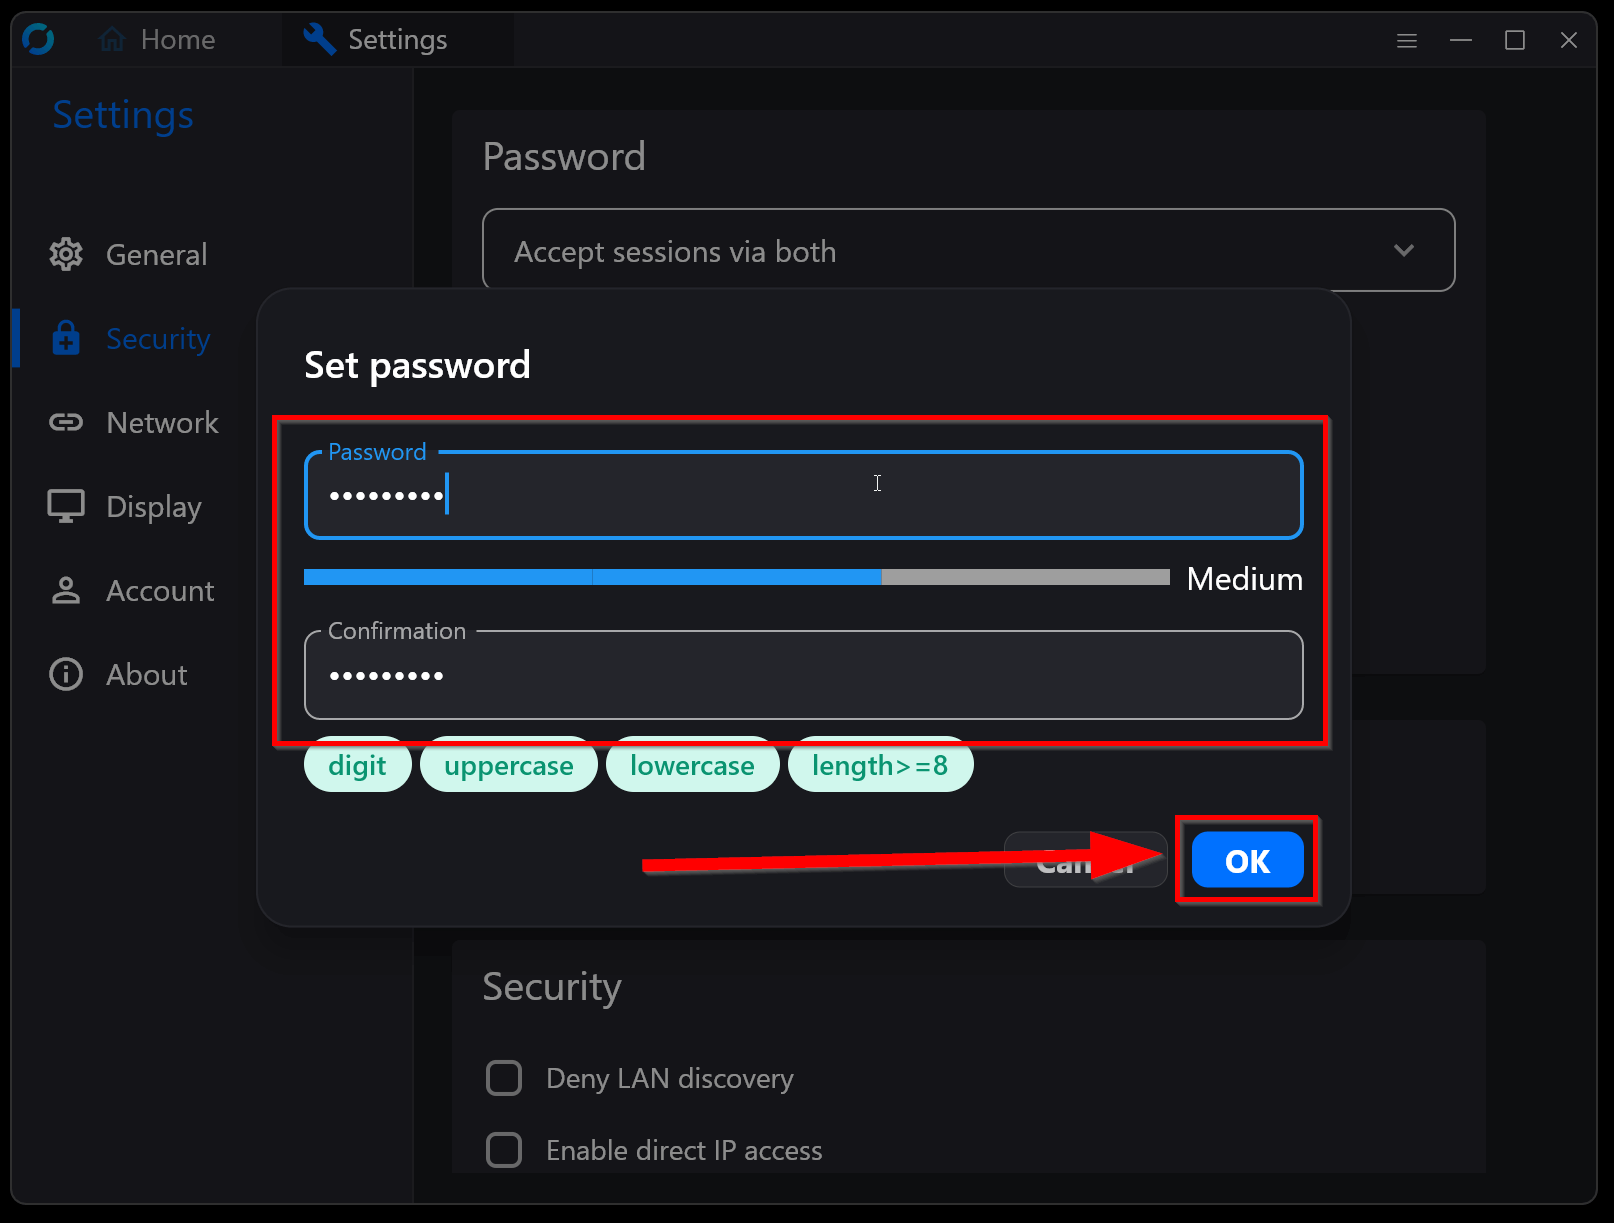
Task: Enable Deny LAN discovery checkbox
Action: click(504, 1078)
